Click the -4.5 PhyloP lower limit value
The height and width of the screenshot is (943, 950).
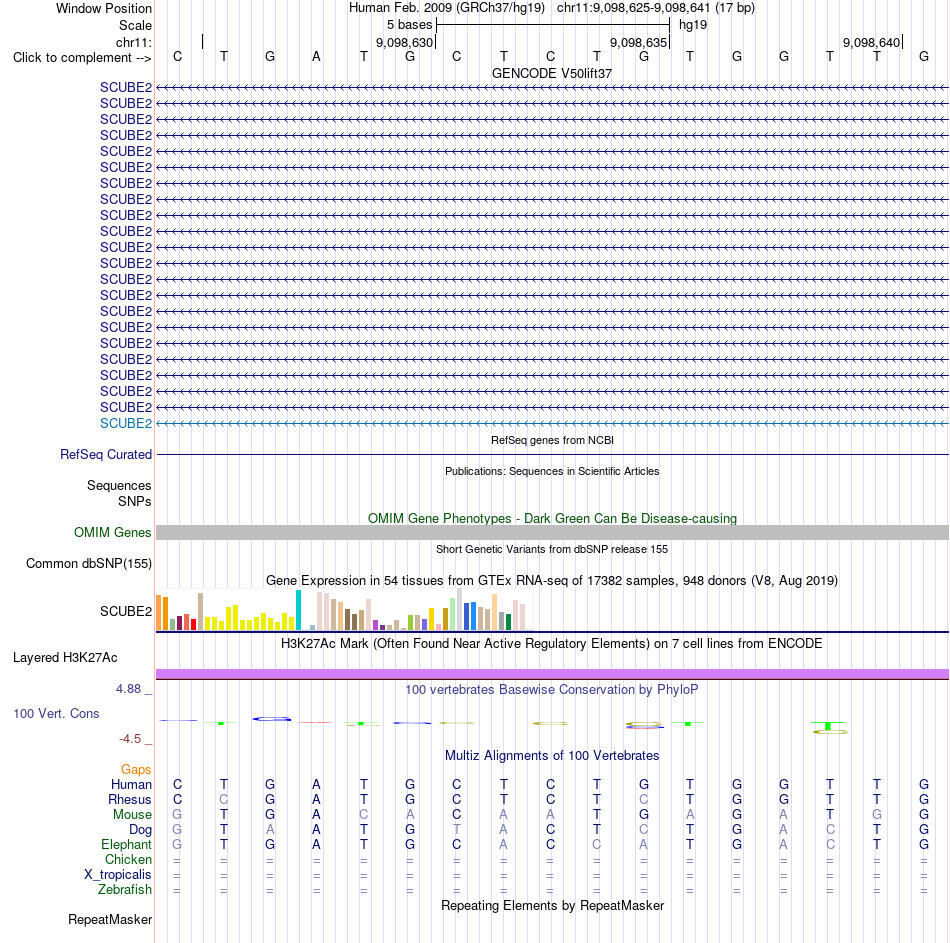point(130,739)
